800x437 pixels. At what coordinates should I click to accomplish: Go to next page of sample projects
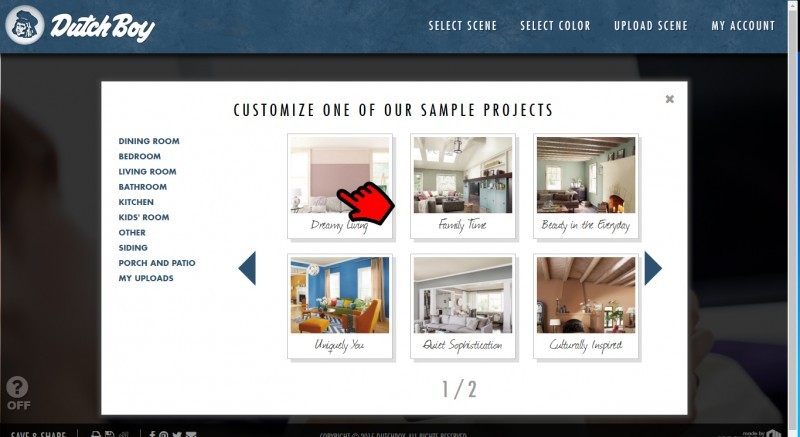point(653,268)
